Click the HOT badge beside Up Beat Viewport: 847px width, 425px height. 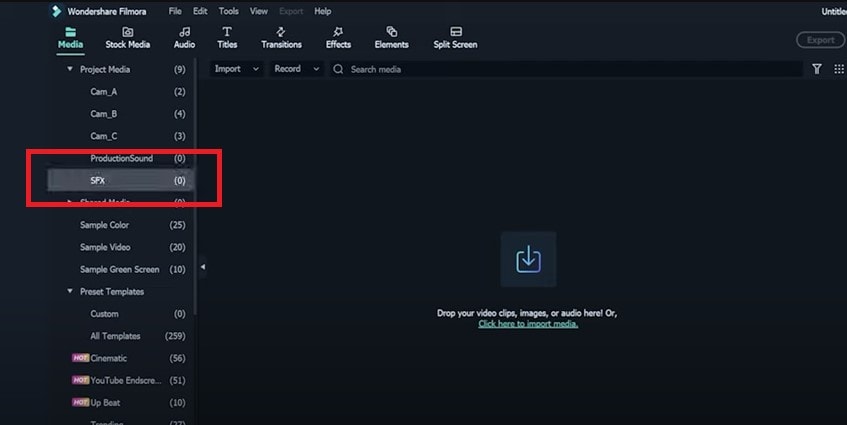[x=80, y=402]
